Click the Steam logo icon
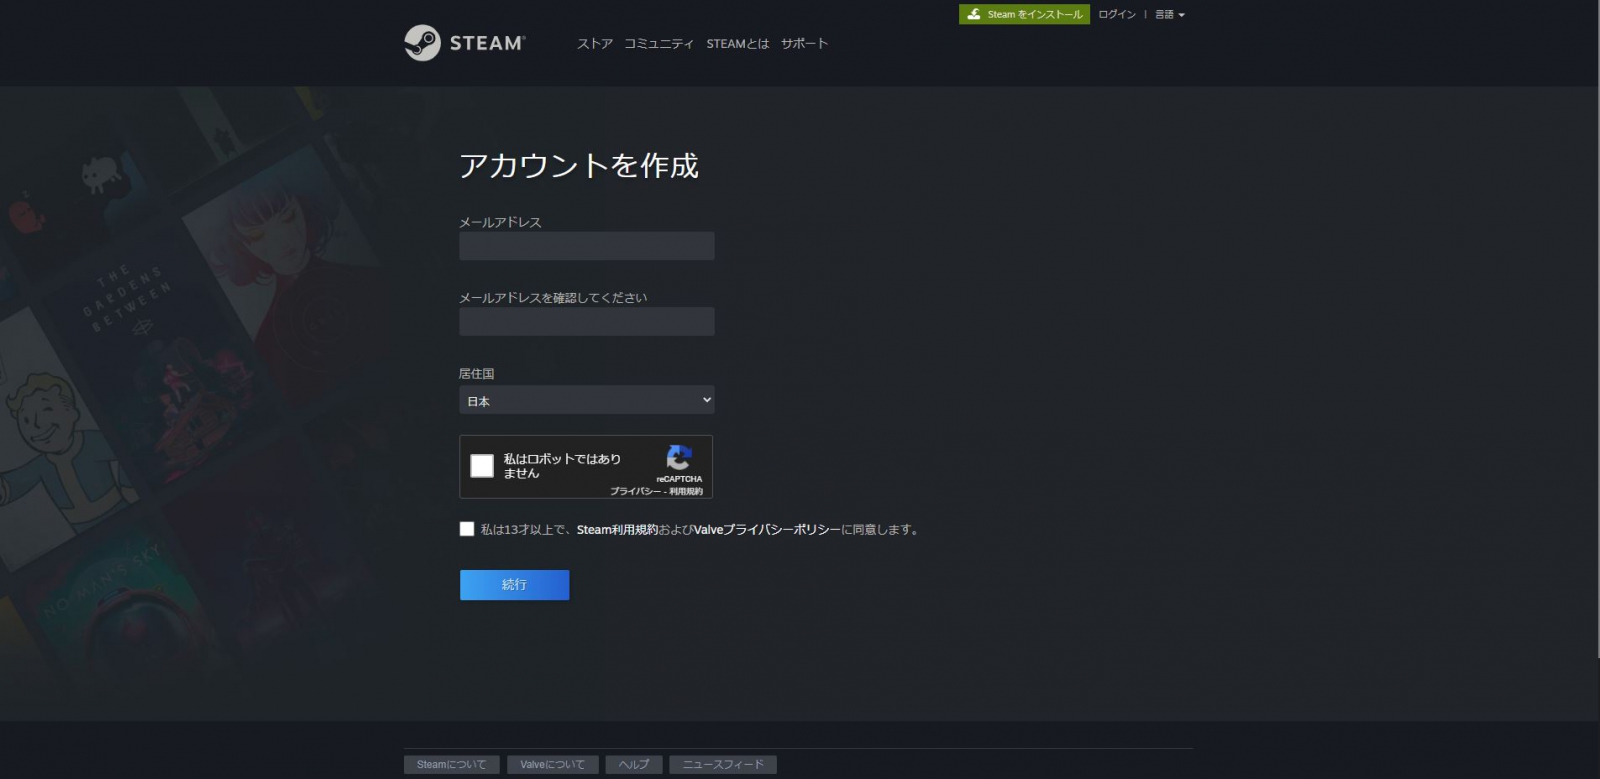Image resolution: width=1600 pixels, height=779 pixels. tap(422, 43)
